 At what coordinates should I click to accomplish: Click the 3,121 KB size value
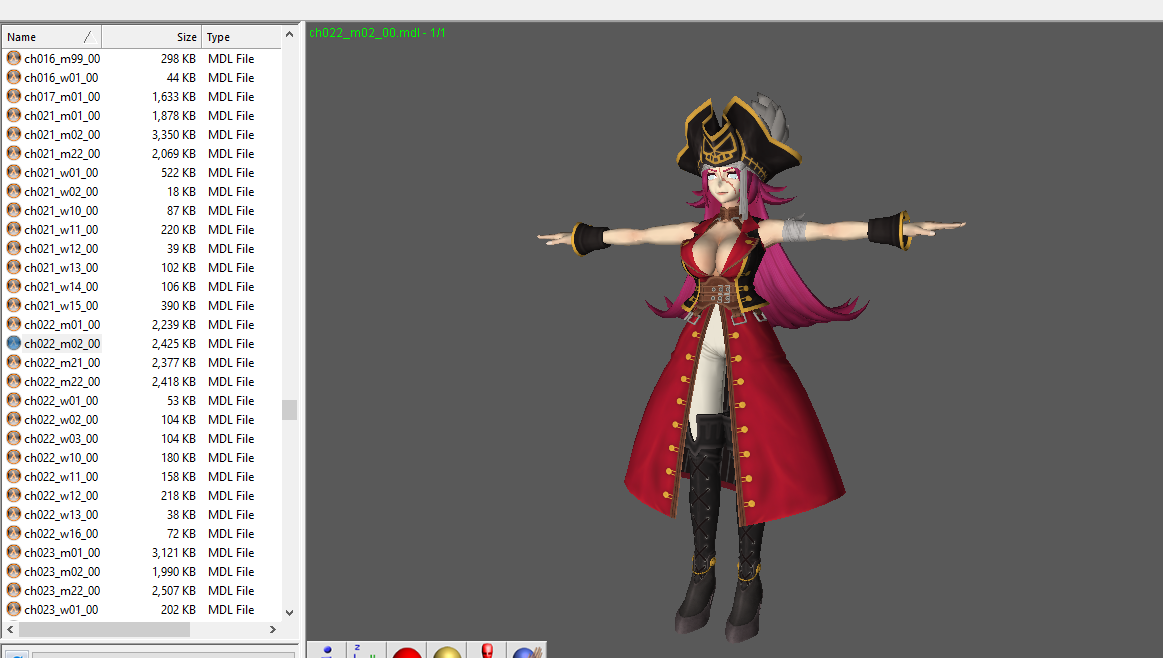pos(174,553)
